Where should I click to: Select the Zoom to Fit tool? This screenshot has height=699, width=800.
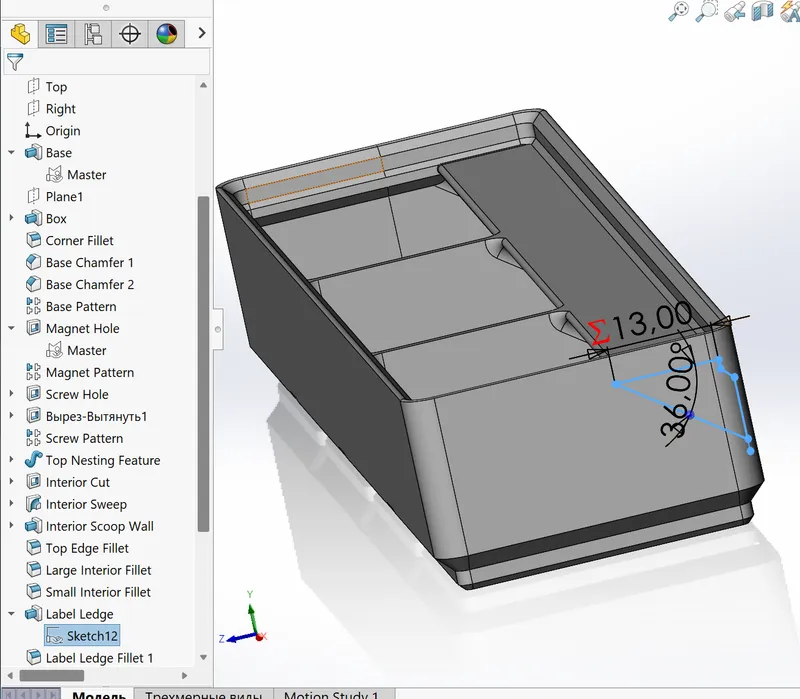tap(678, 13)
